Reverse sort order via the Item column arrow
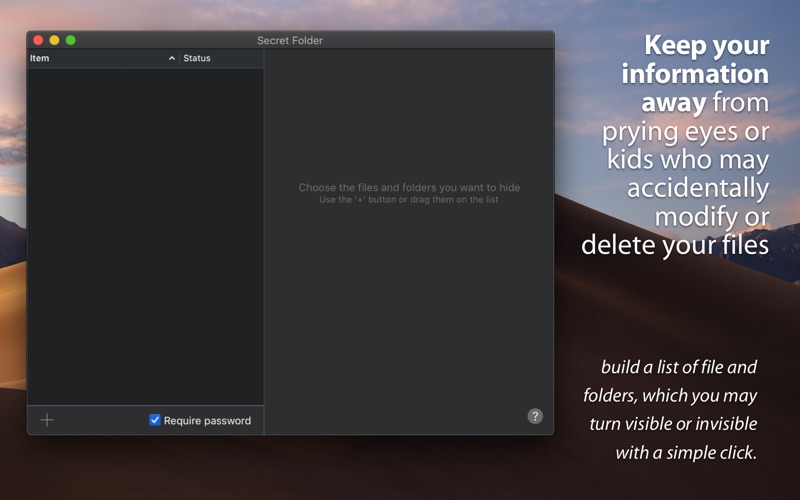The height and width of the screenshot is (500, 800). [172, 58]
